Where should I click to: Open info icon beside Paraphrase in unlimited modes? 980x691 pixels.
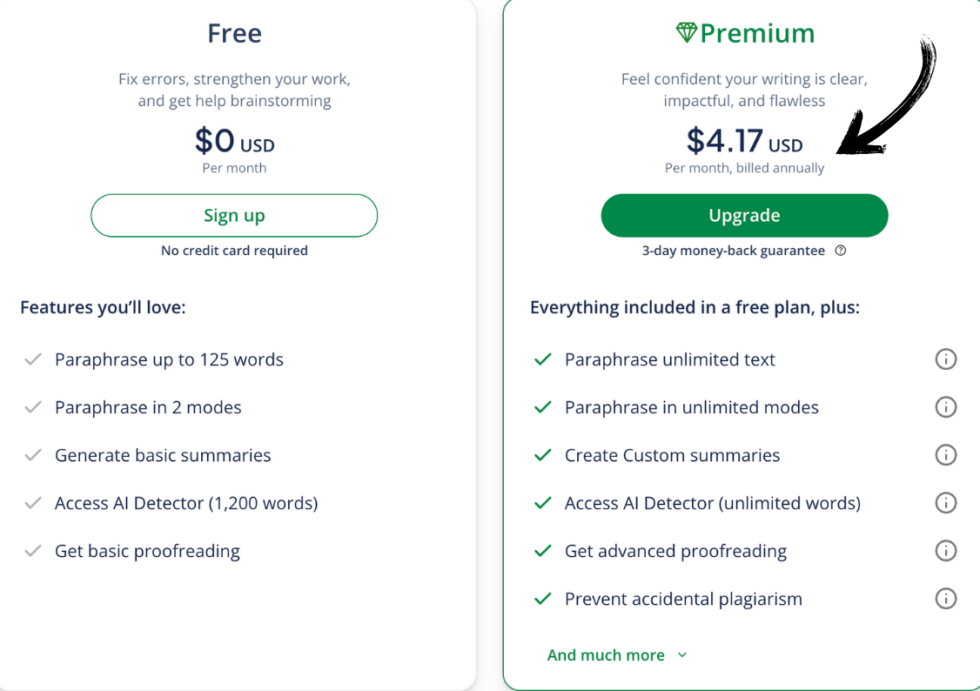[945, 407]
